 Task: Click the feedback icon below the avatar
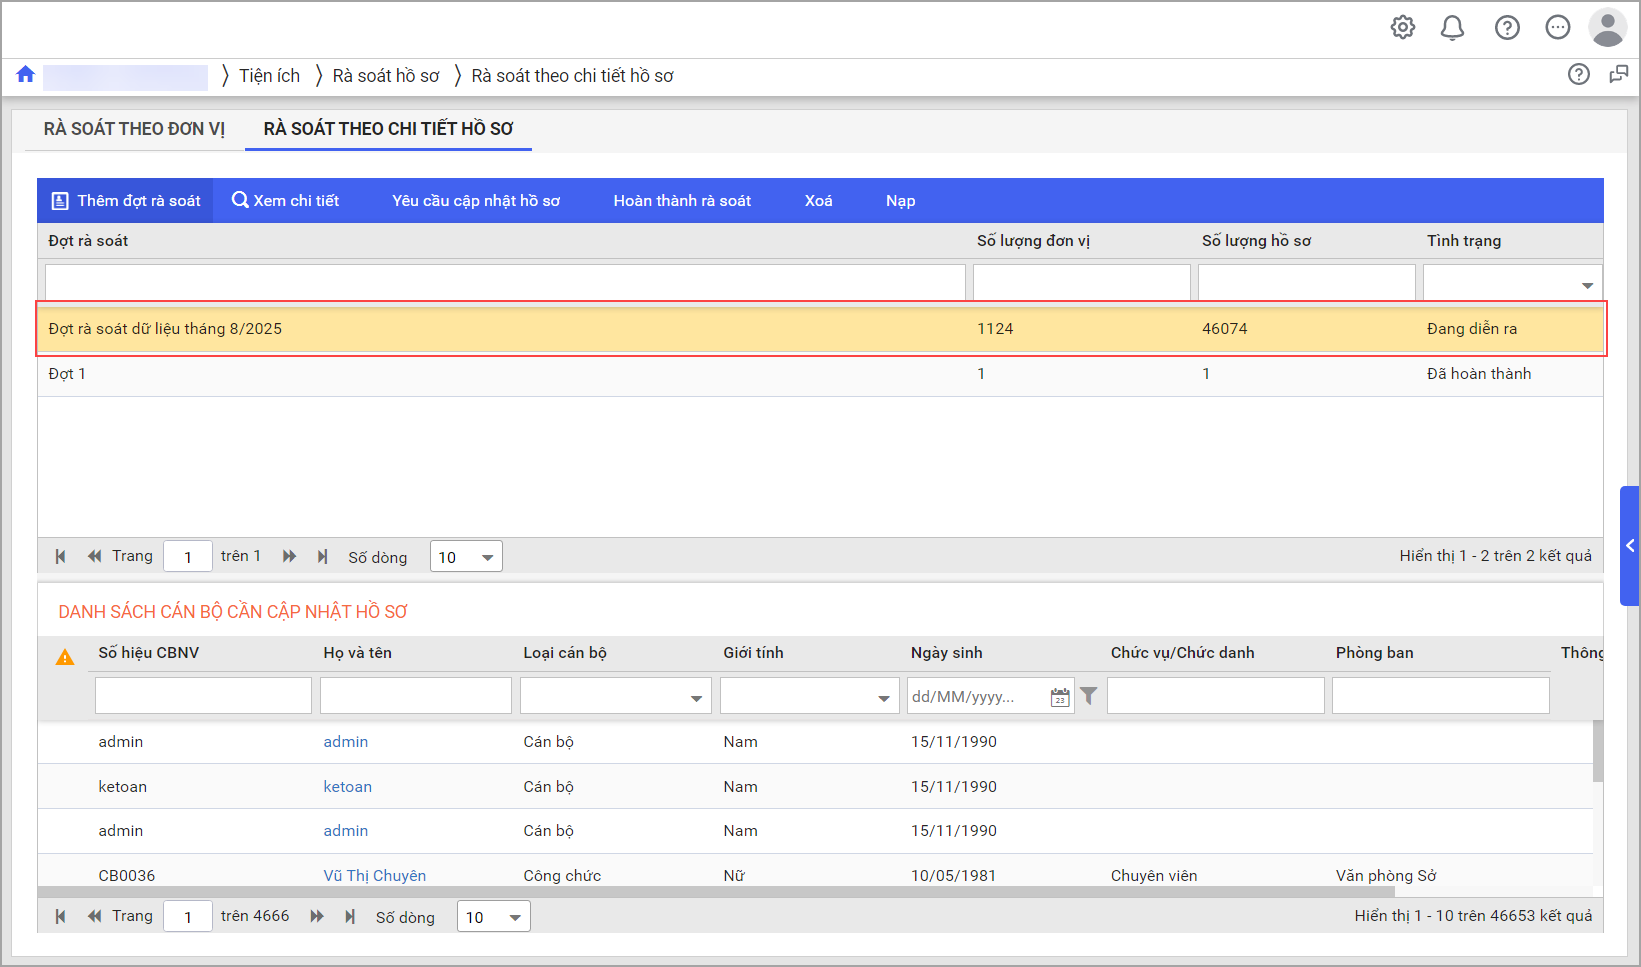pyautogui.click(x=1618, y=75)
